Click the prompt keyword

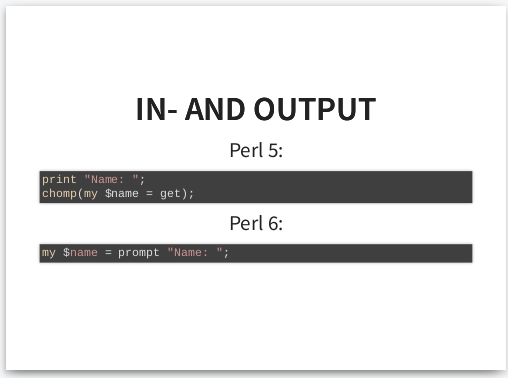(x=139, y=253)
